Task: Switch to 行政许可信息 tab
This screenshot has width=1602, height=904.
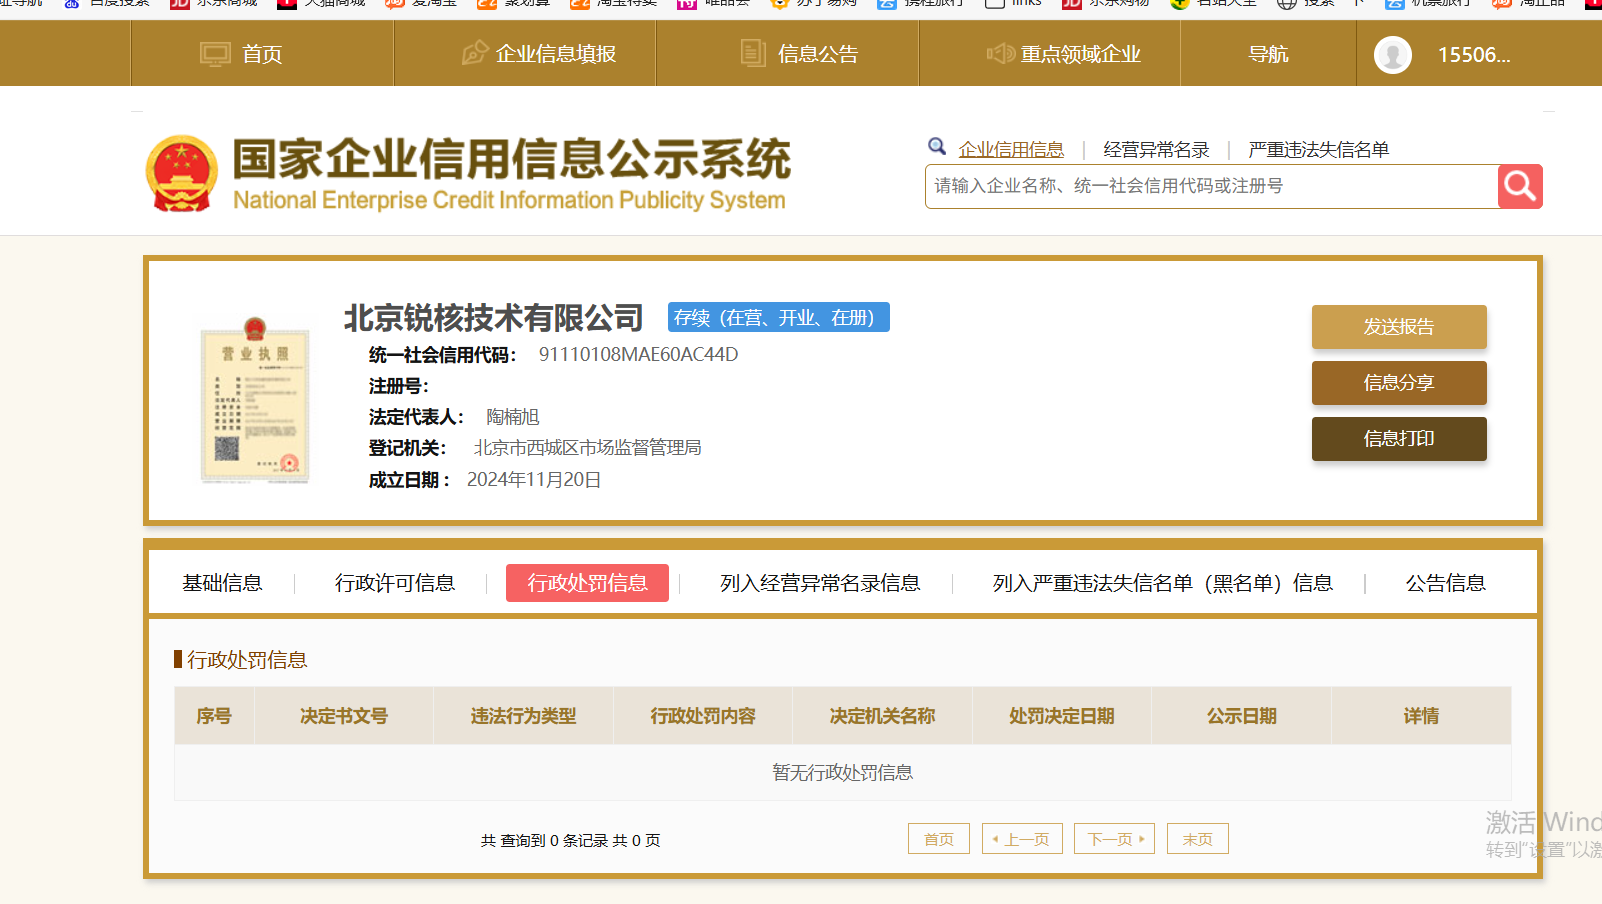Action: [x=394, y=583]
